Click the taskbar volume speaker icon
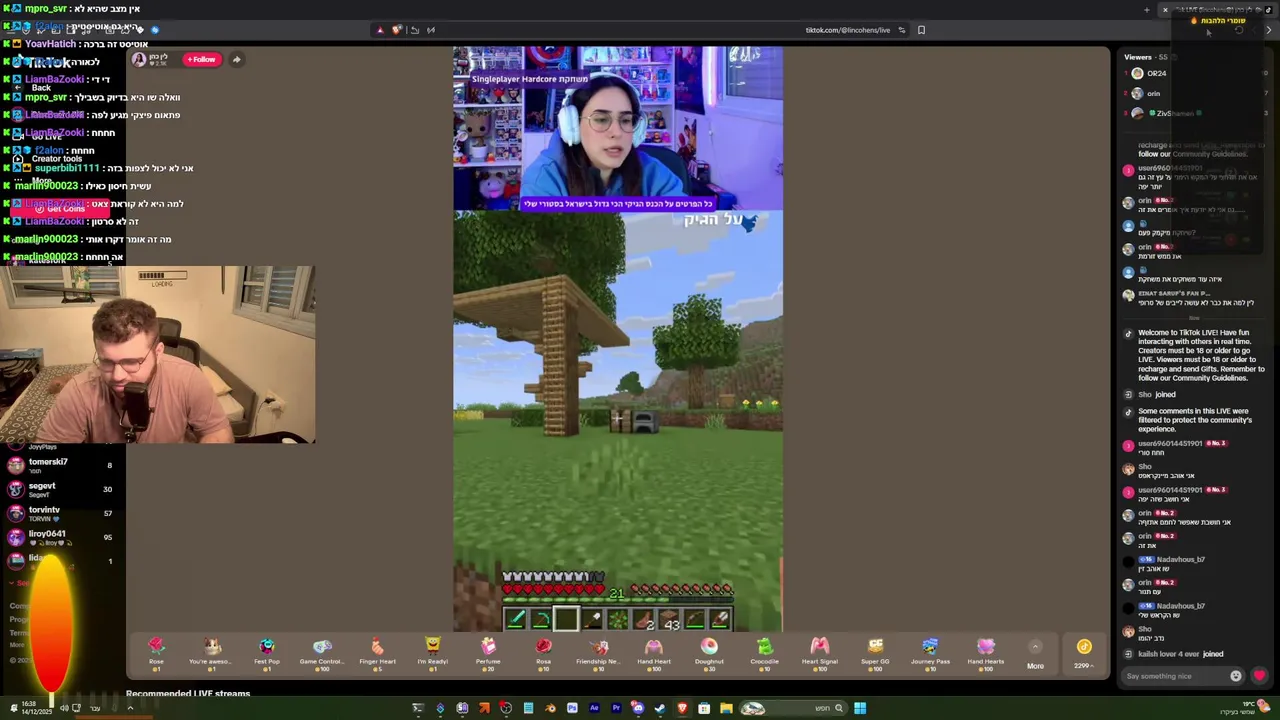This screenshot has height=720, width=1280. click(64, 708)
